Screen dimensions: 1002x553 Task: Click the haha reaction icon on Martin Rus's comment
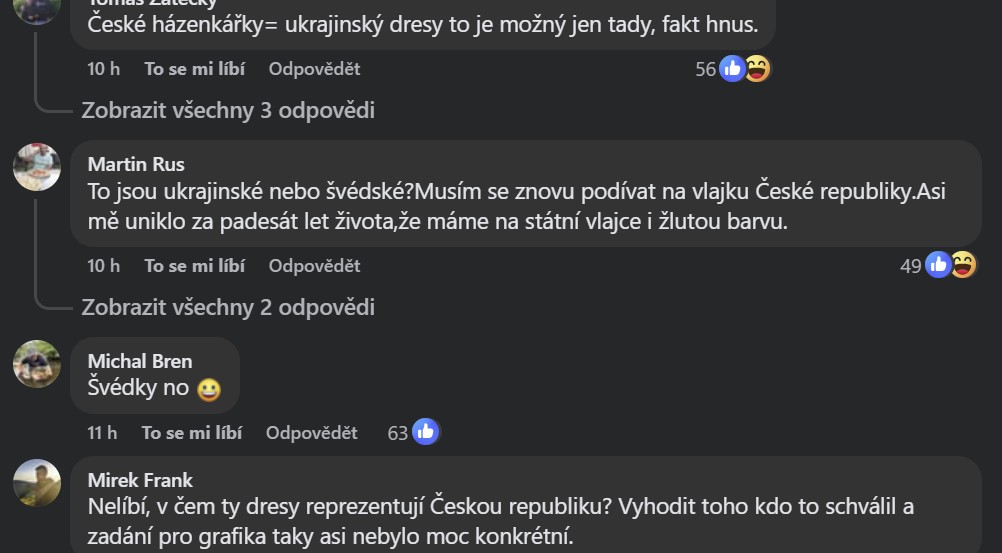click(963, 265)
